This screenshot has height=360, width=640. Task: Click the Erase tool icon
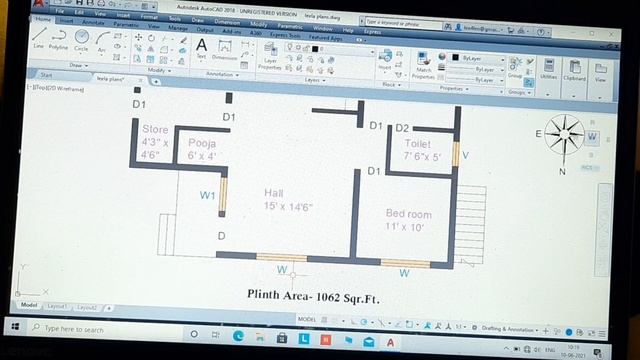click(x=183, y=40)
